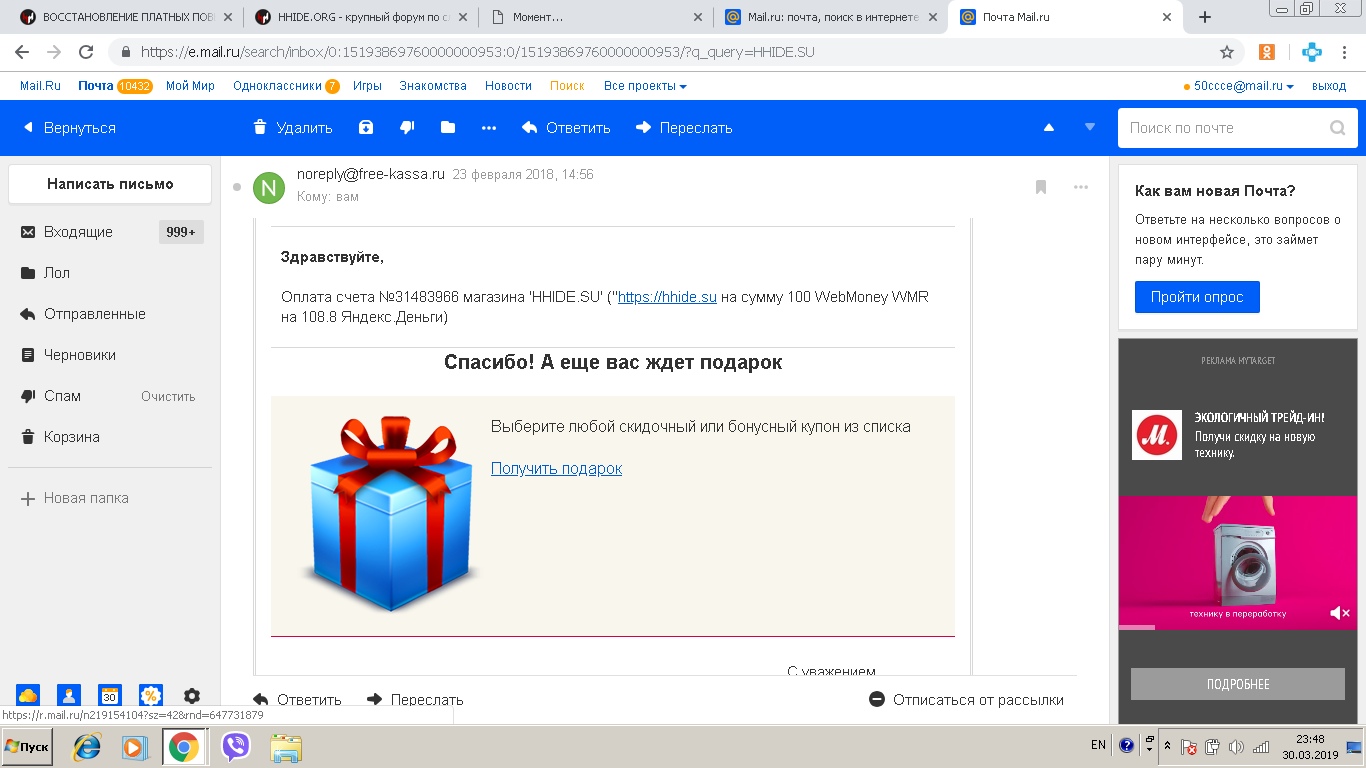Switch to the Момент… browser tab
Screen dimensions: 1366x768
coord(596,17)
